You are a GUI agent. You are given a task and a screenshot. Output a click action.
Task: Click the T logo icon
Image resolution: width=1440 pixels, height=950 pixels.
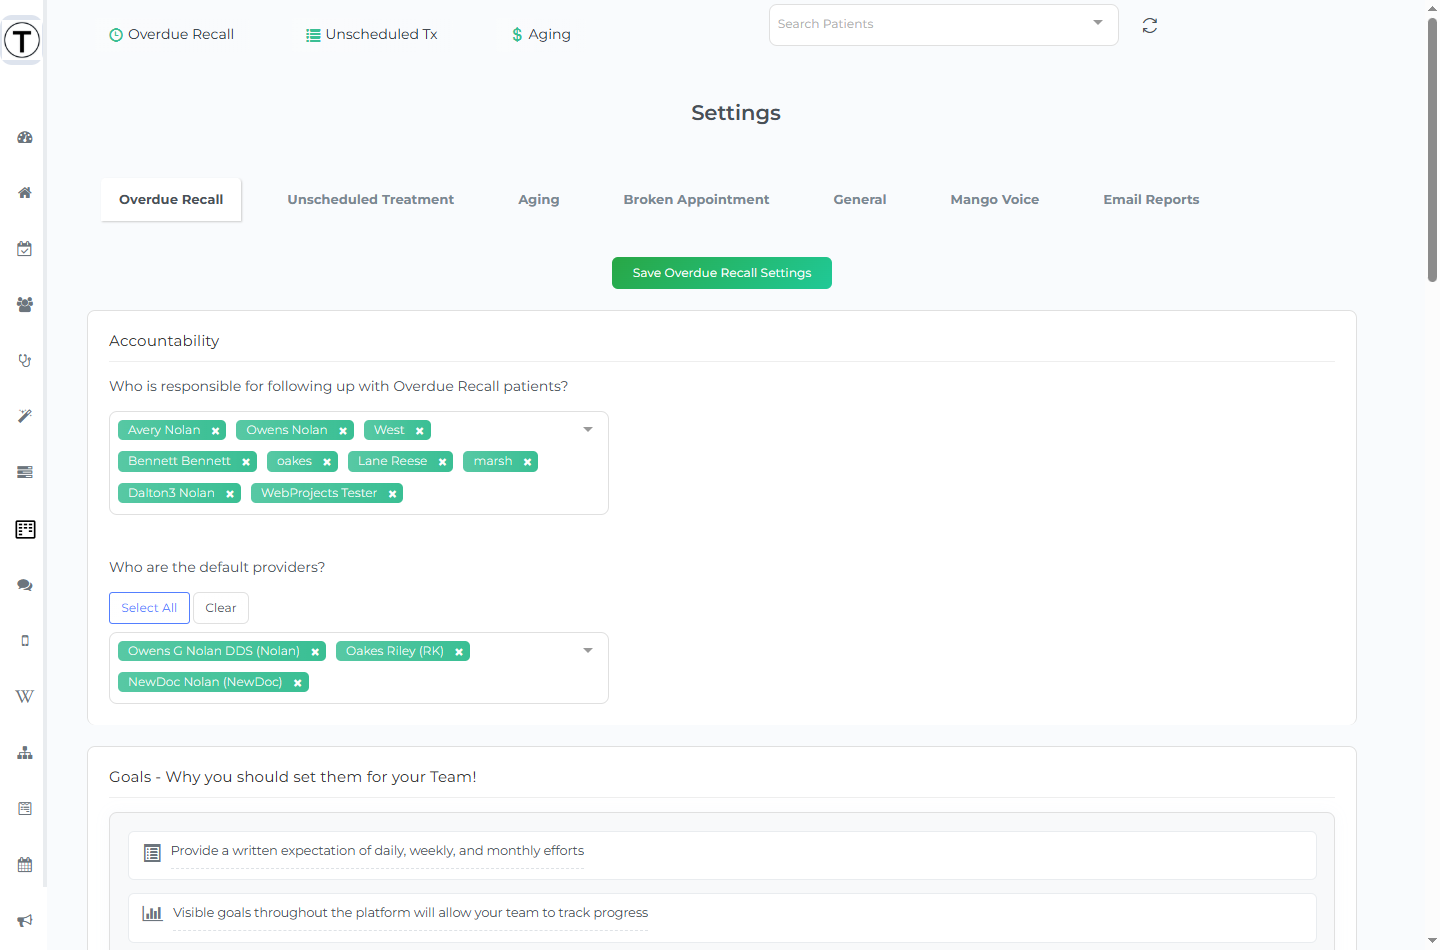(22, 40)
